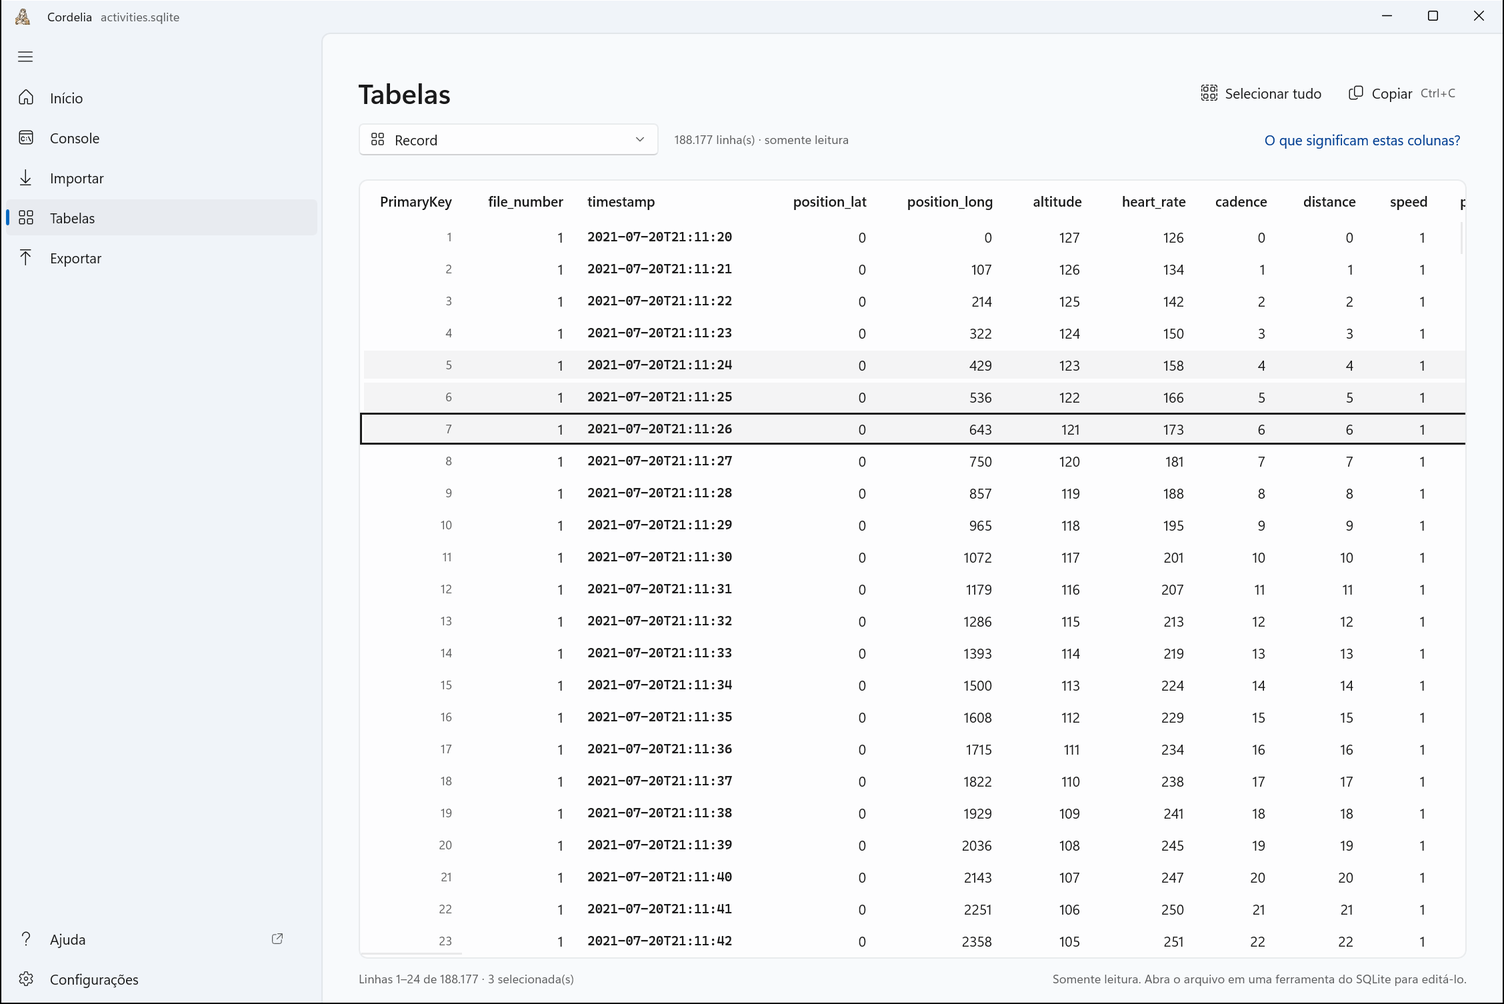The height and width of the screenshot is (1004, 1504).
Task: Toggle the hamburger navigation menu
Action: coord(25,57)
